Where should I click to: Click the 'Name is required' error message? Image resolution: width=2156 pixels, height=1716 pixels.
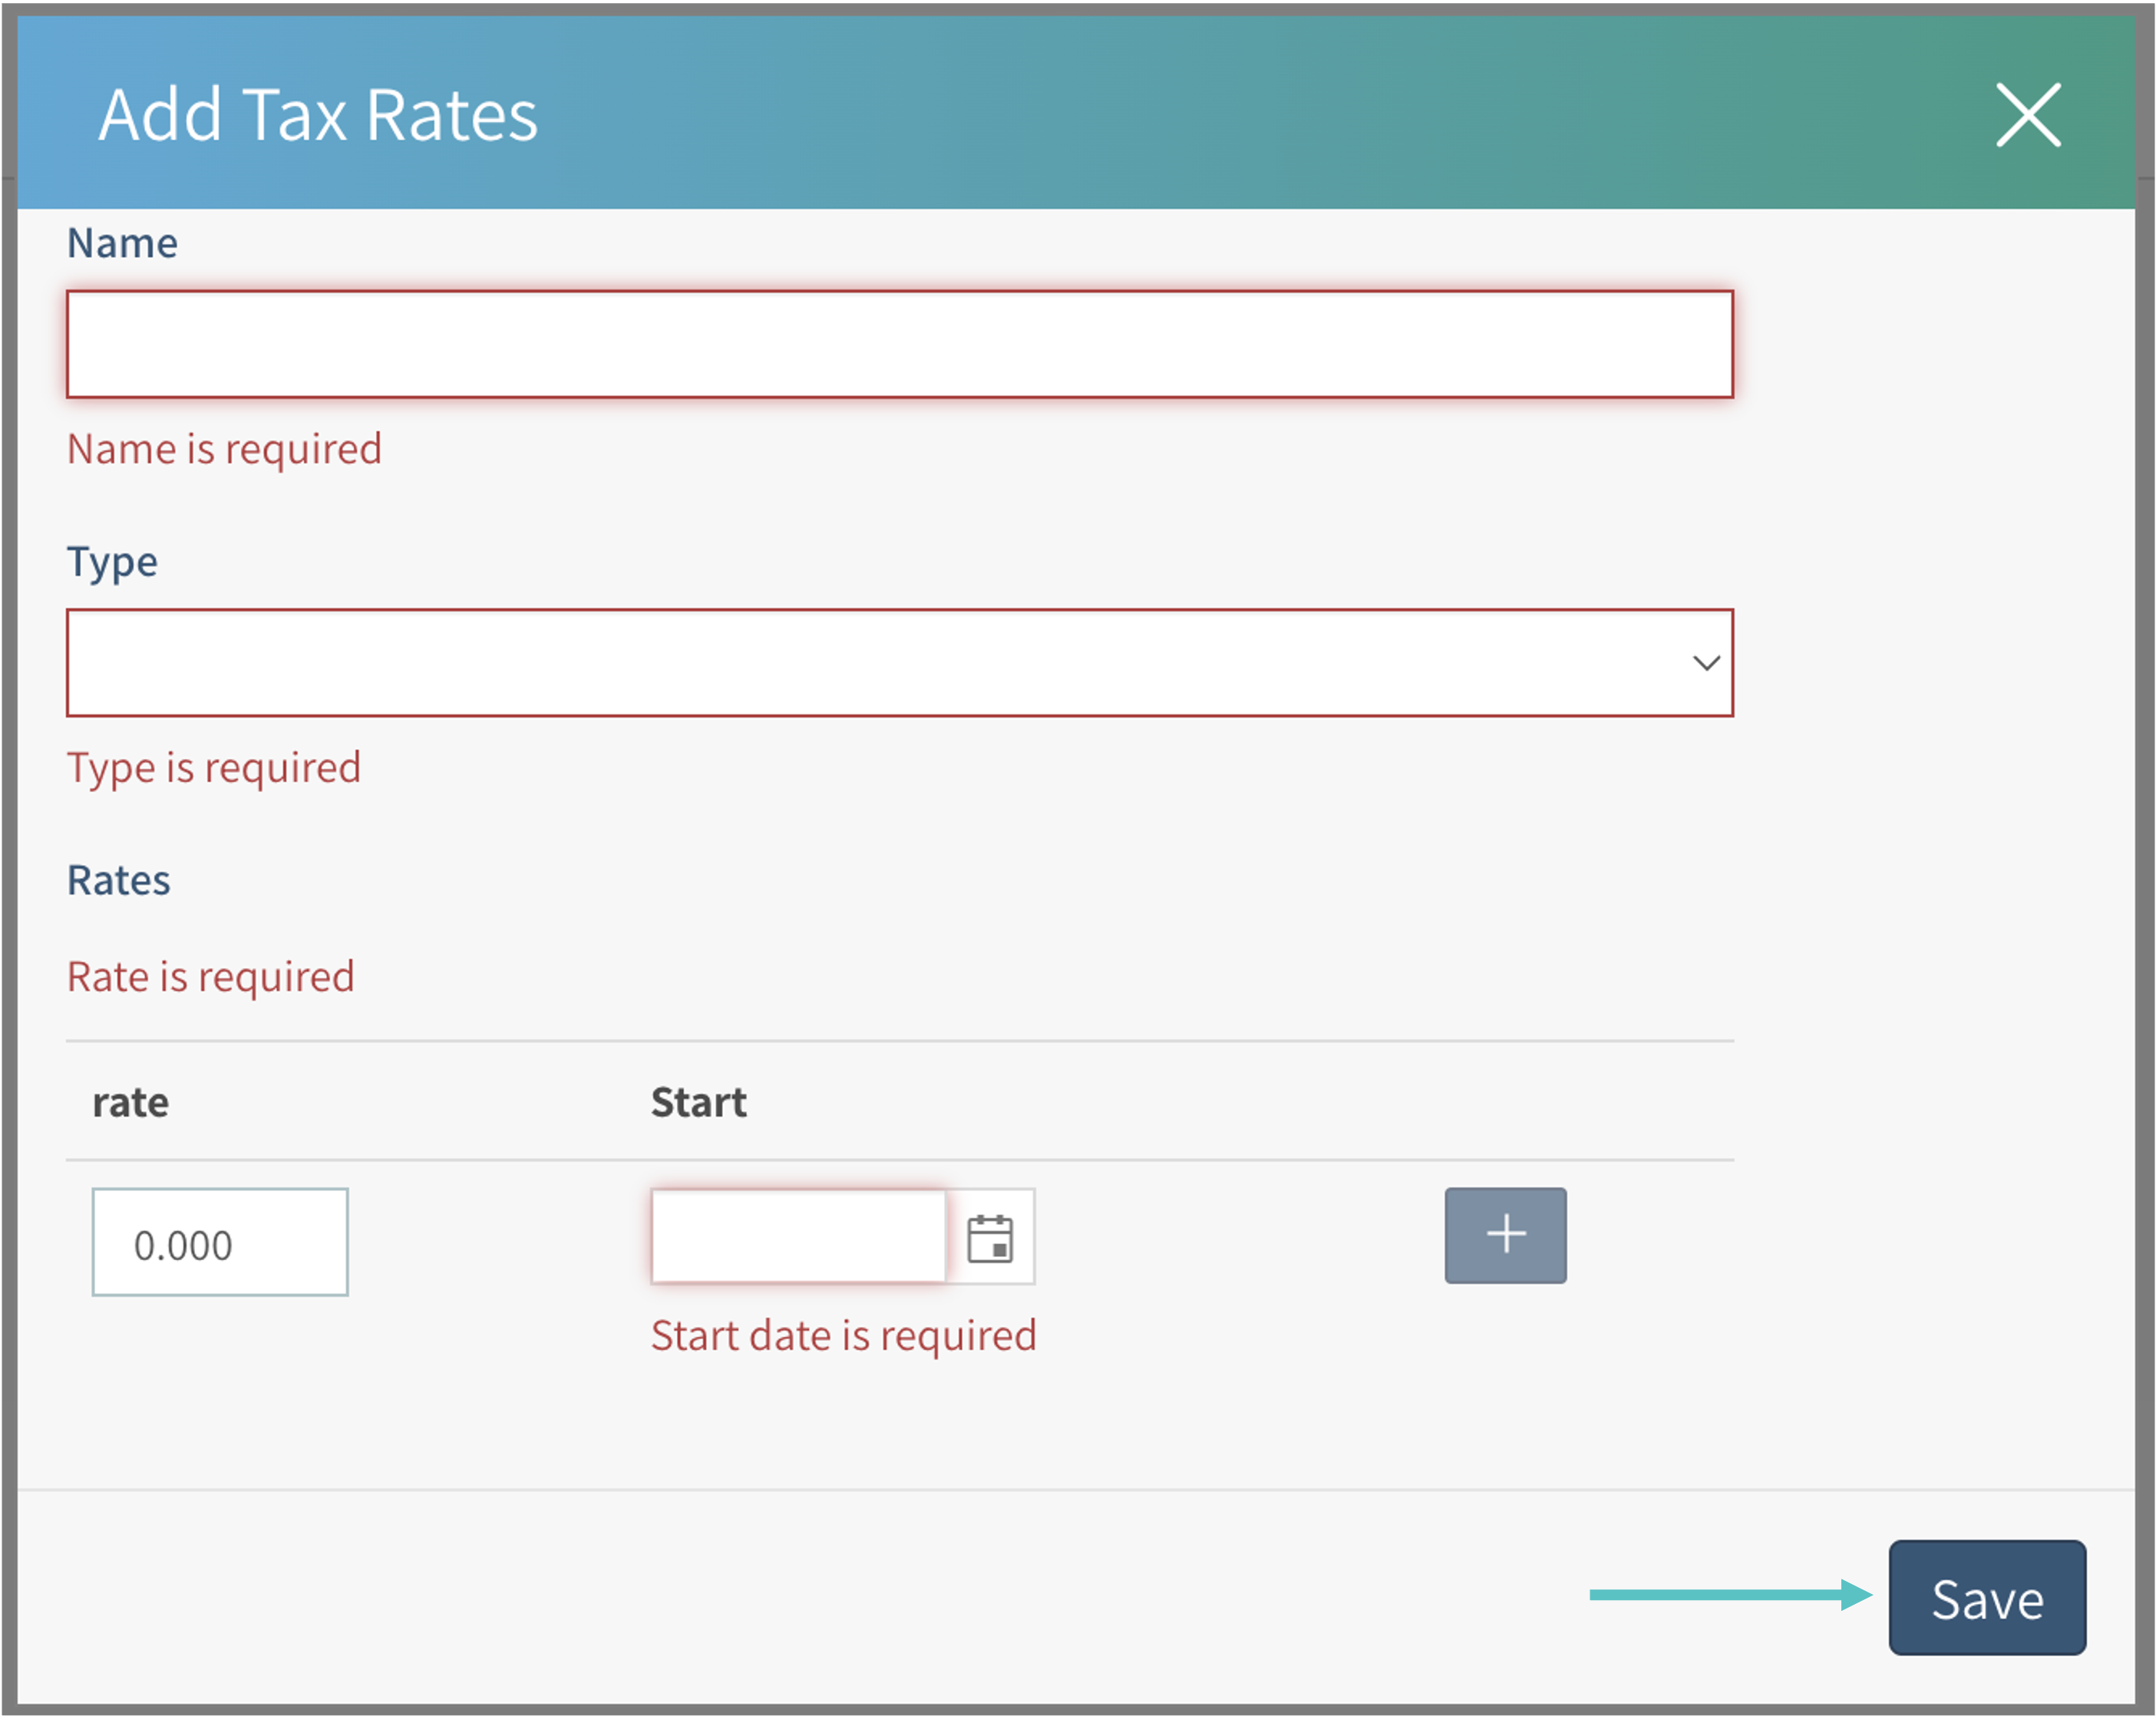(x=224, y=449)
